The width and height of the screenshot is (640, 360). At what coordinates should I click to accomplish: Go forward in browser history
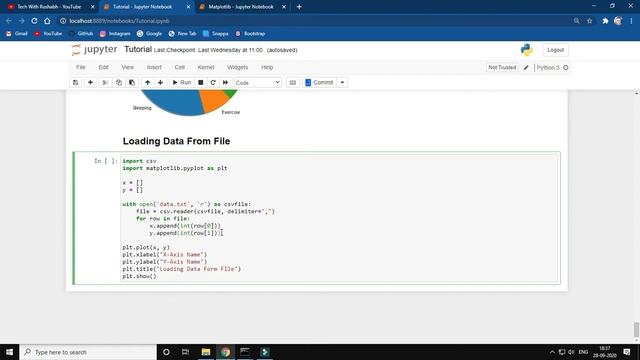pos(22,21)
